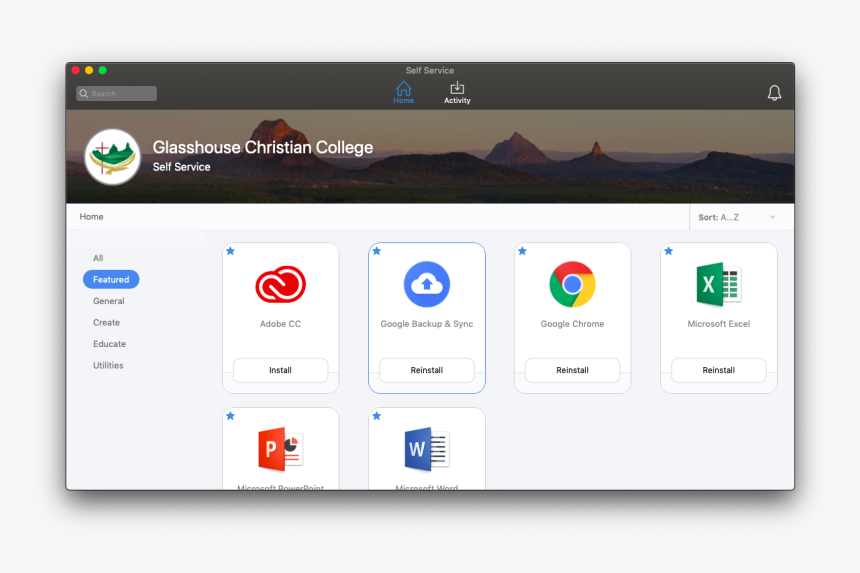The width and height of the screenshot is (860, 573).
Task: Click the Google Backup & Sync icon
Action: point(427,284)
